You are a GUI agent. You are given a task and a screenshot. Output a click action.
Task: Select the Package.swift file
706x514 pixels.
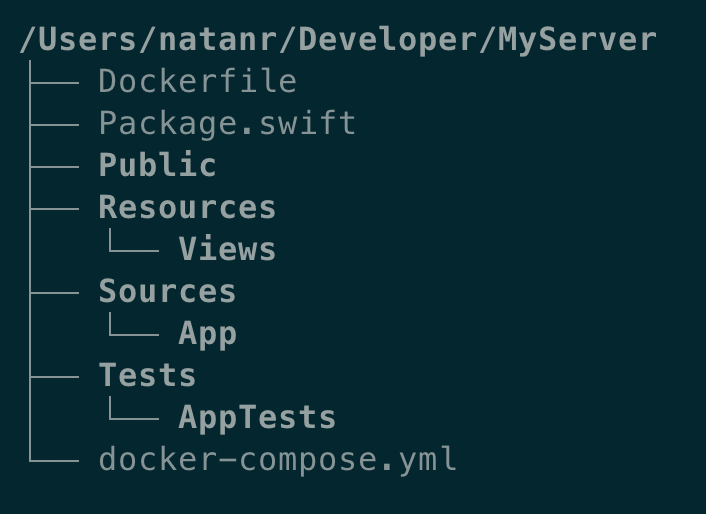click(x=227, y=123)
